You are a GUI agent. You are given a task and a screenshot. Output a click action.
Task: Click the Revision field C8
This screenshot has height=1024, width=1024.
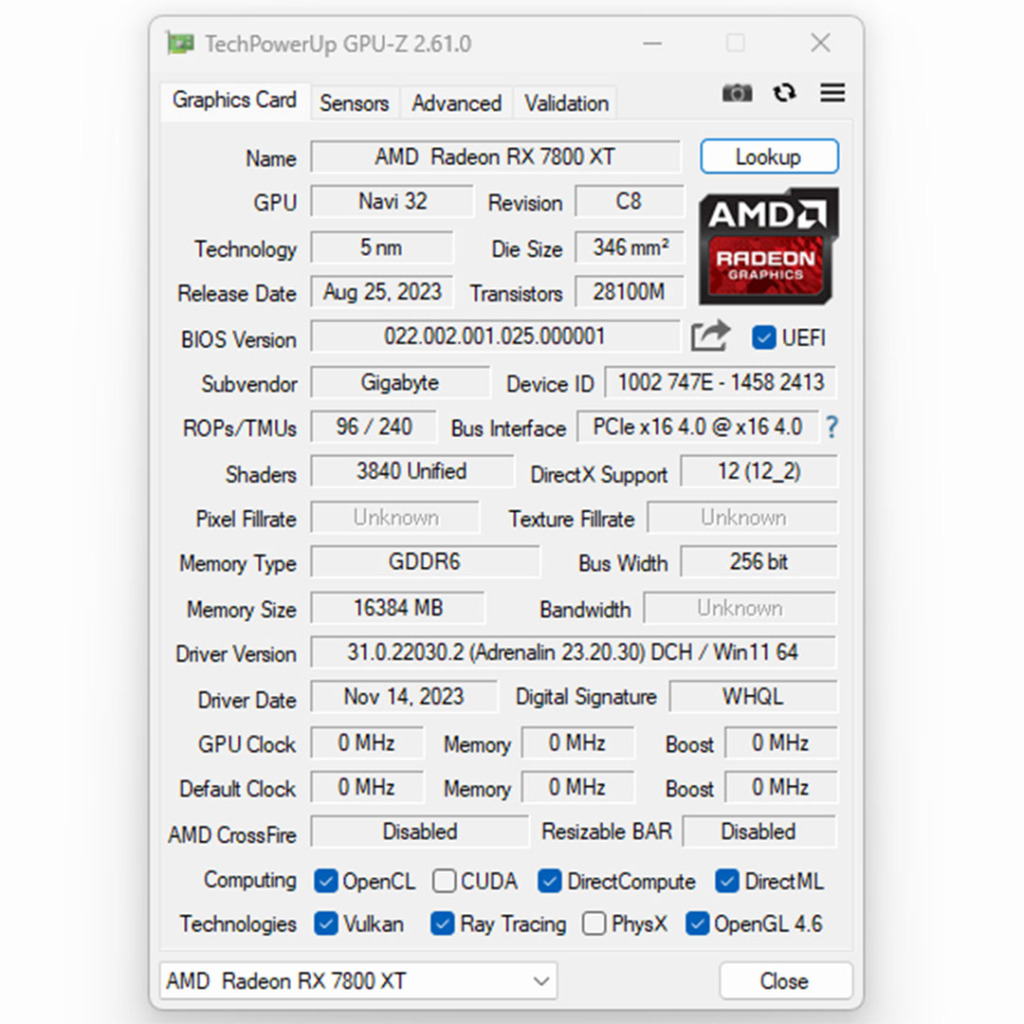pos(630,201)
